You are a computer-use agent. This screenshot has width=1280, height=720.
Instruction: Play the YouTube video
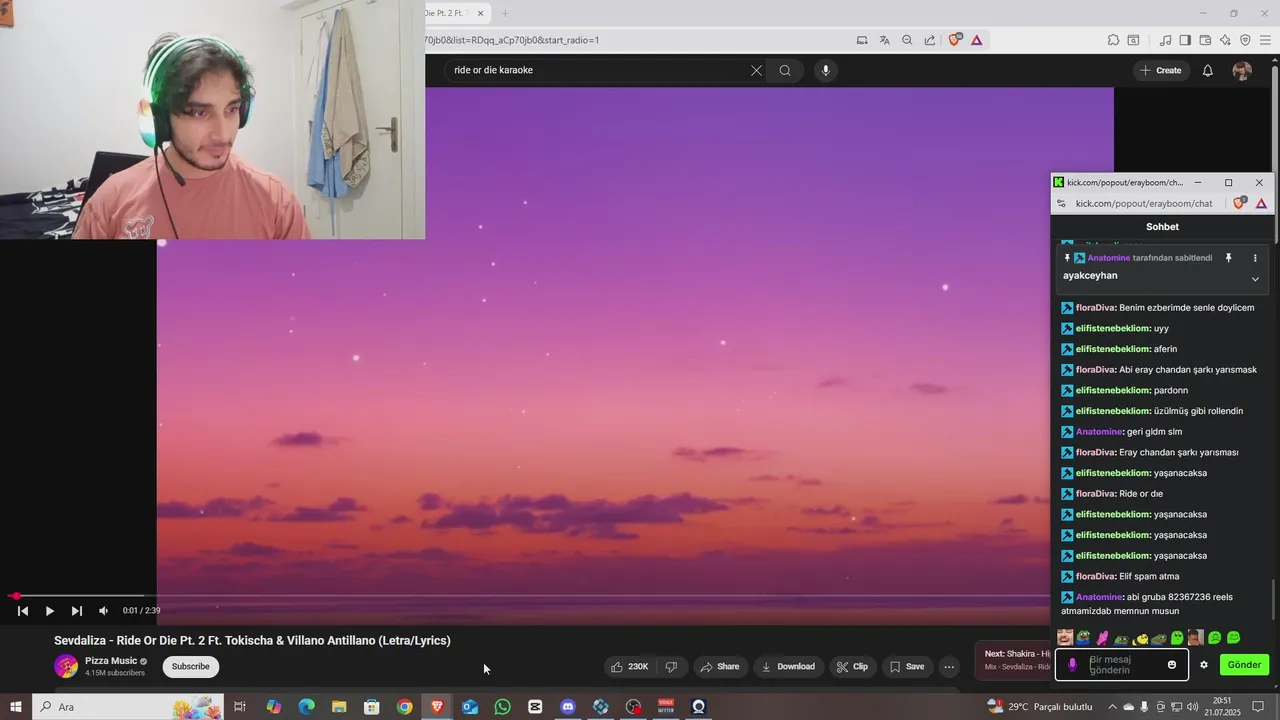[50, 610]
